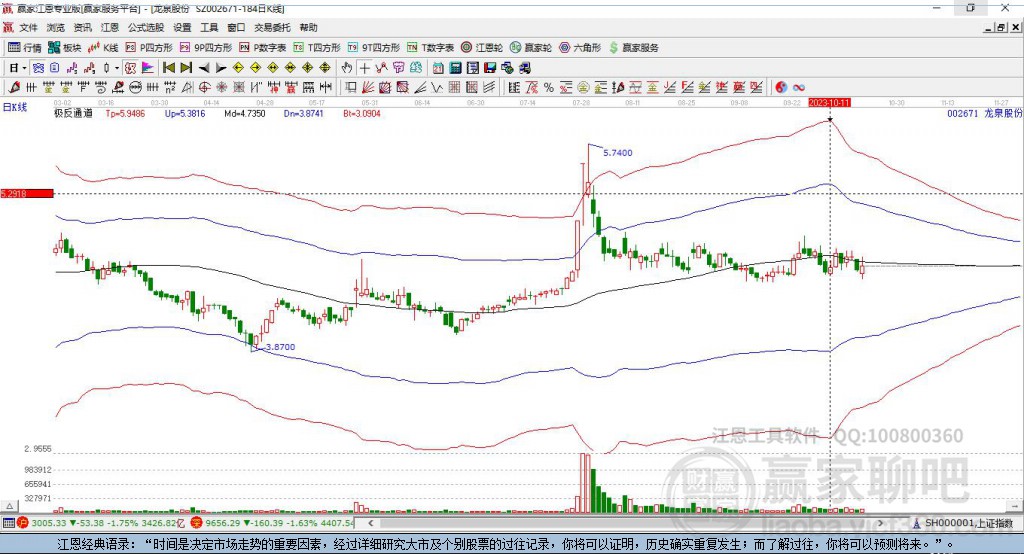Screen dimensions: 1024x554
Task: Click the 日K线 period label
Action: pyautogui.click(x=14, y=107)
